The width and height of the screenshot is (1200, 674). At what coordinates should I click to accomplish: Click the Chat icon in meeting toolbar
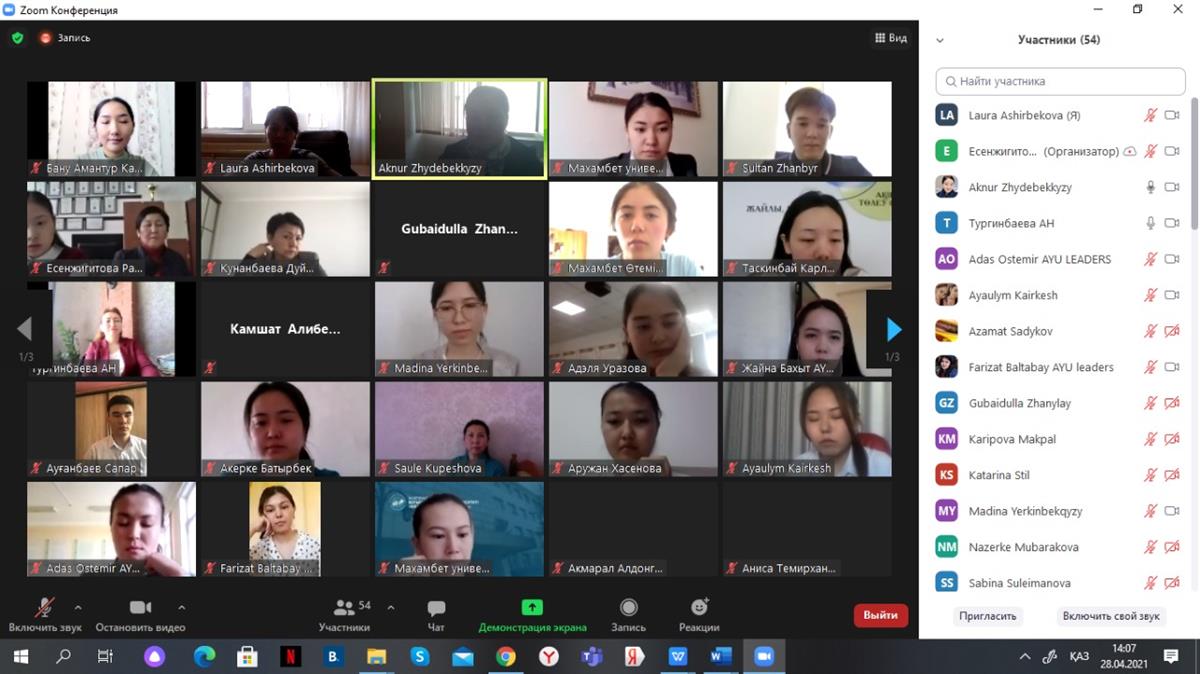[x=436, y=608]
